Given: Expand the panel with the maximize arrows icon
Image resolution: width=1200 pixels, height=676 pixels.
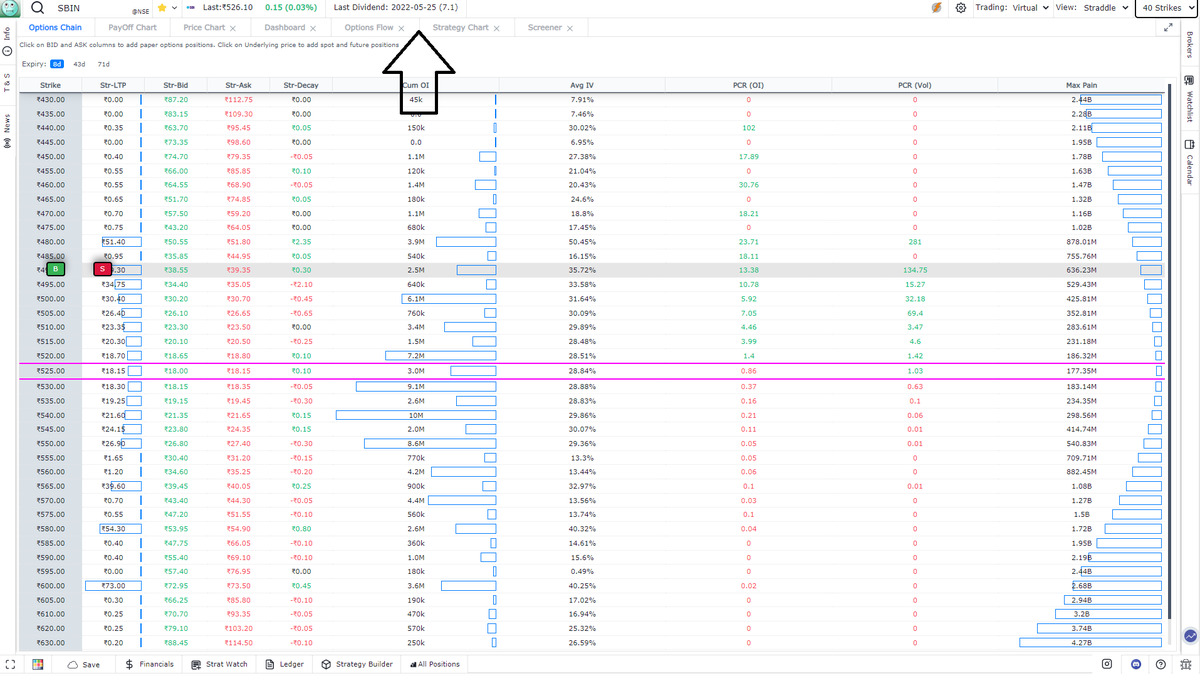Looking at the screenshot, I should click(x=1167, y=28).
